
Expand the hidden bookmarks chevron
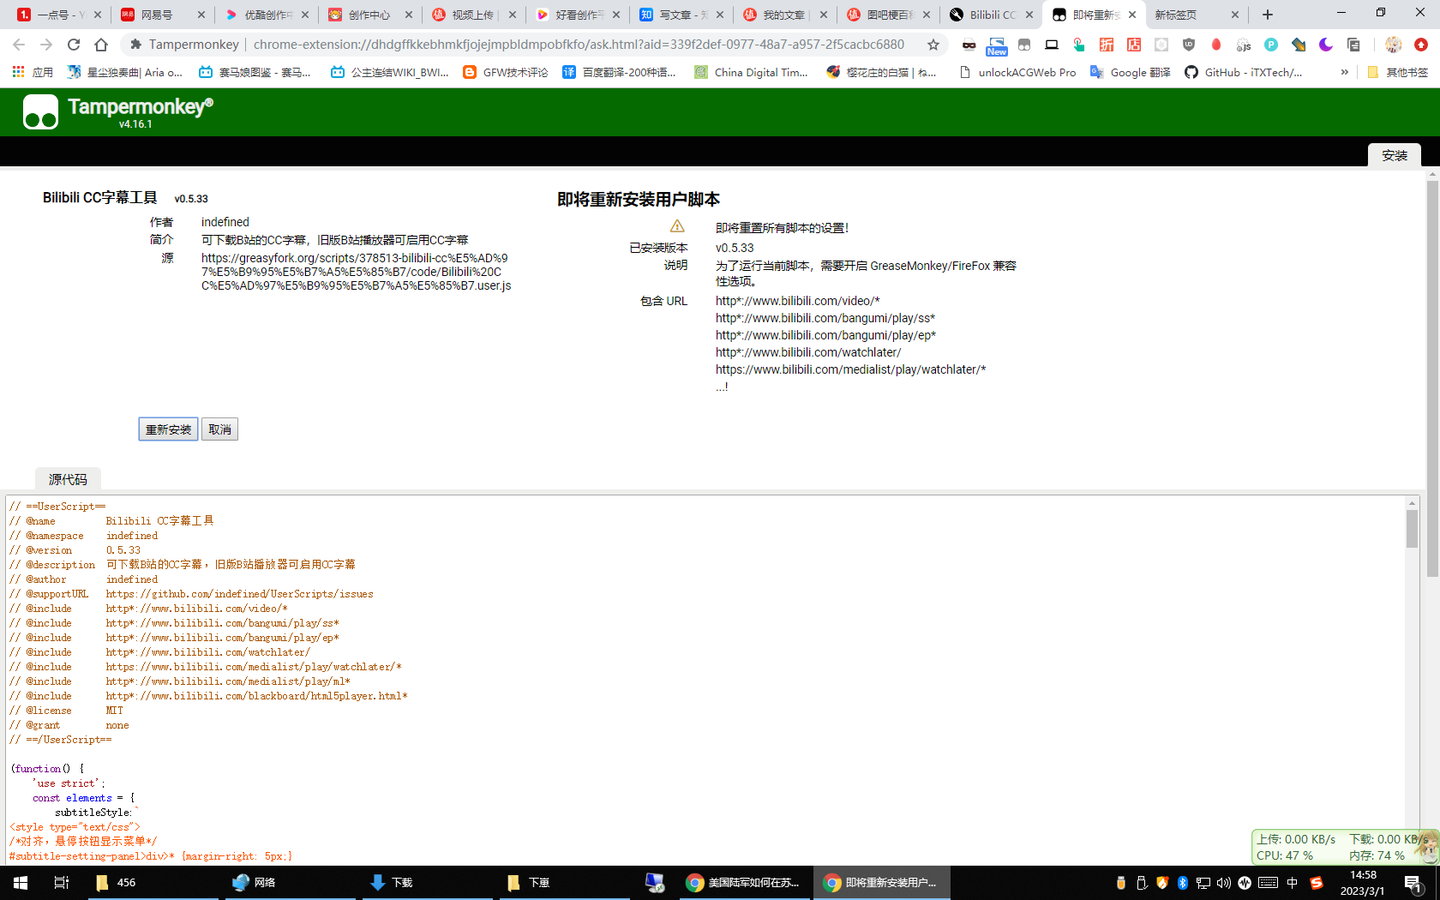click(x=1344, y=72)
